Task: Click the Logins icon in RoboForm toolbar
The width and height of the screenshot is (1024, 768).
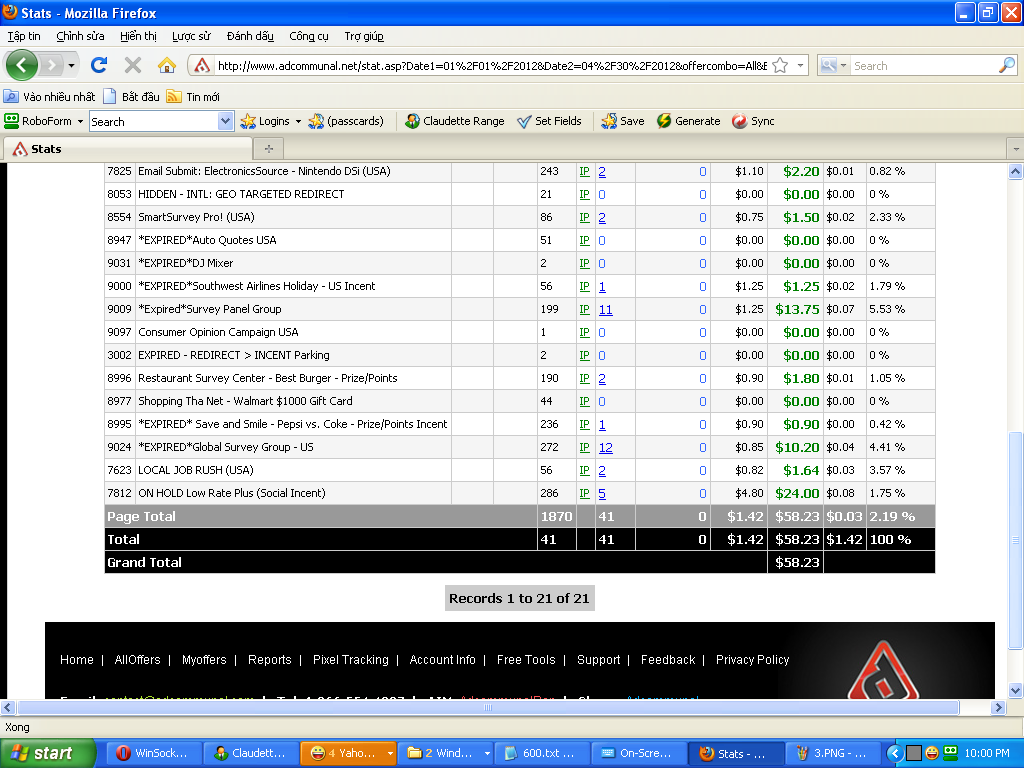Action: 248,121
